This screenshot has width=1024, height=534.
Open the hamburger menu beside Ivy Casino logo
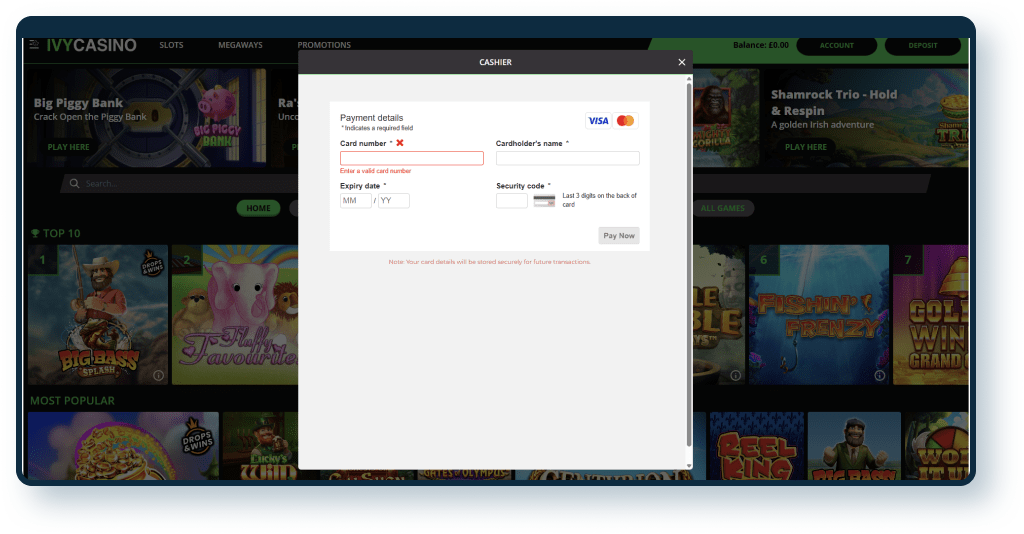(x=34, y=45)
